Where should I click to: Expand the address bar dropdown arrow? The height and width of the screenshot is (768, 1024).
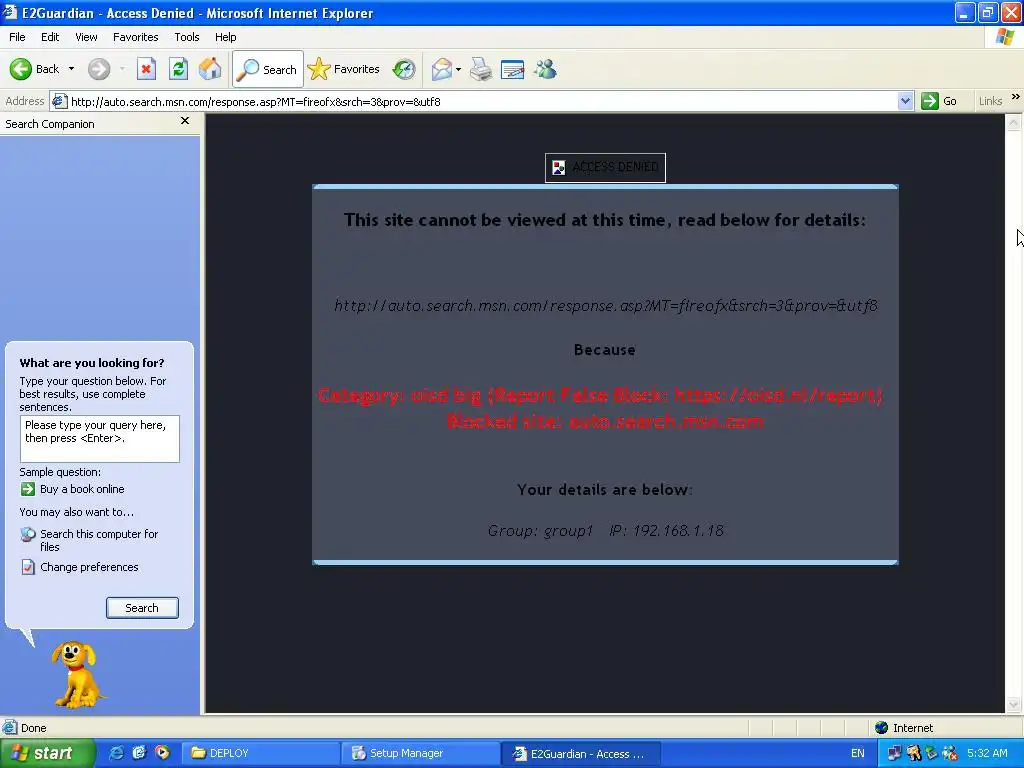pyautogui.click(x=905, y=101)
